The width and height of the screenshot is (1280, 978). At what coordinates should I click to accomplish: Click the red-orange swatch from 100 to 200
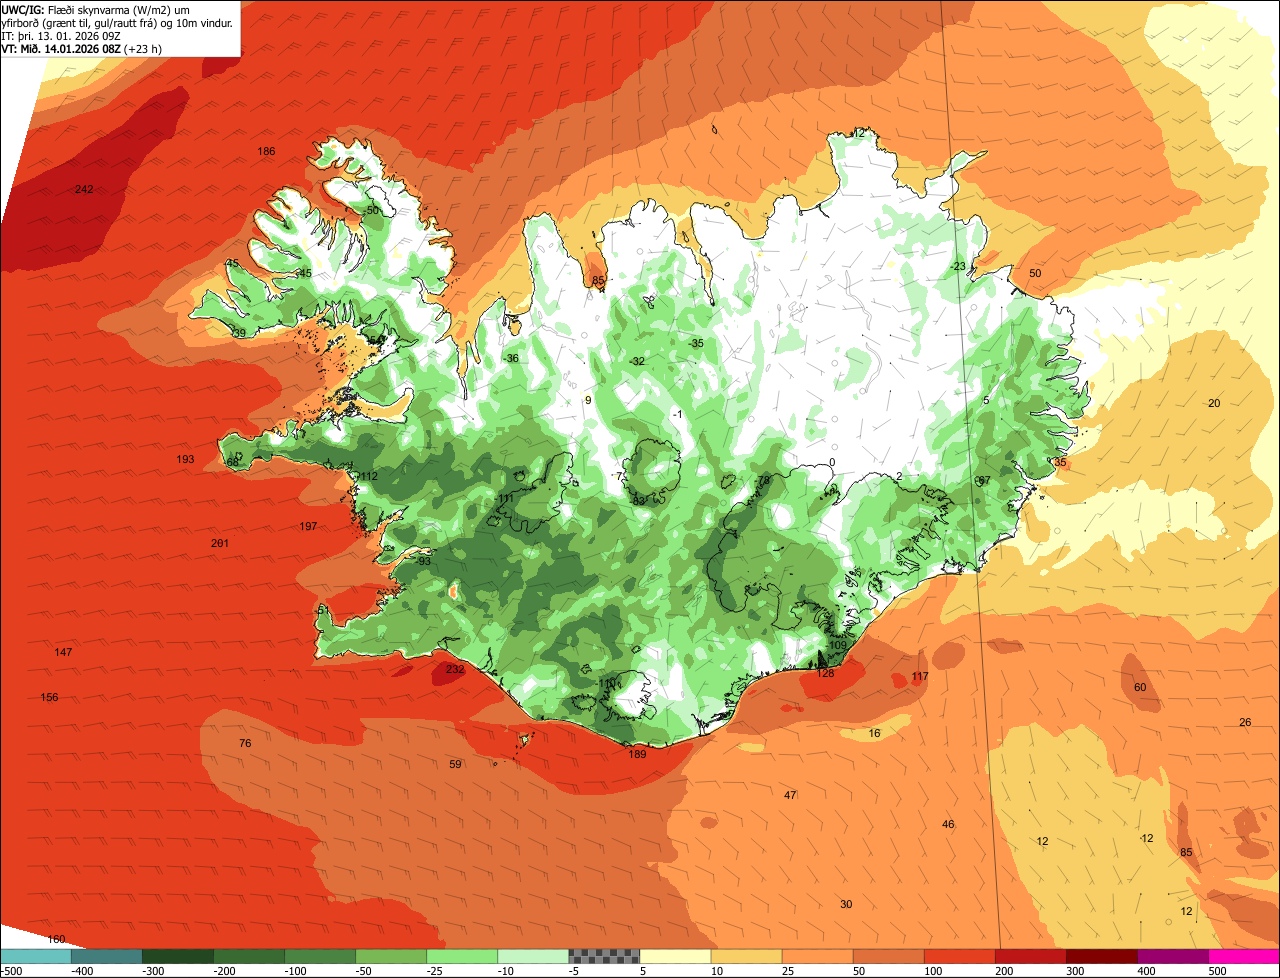tap(958, 956)
